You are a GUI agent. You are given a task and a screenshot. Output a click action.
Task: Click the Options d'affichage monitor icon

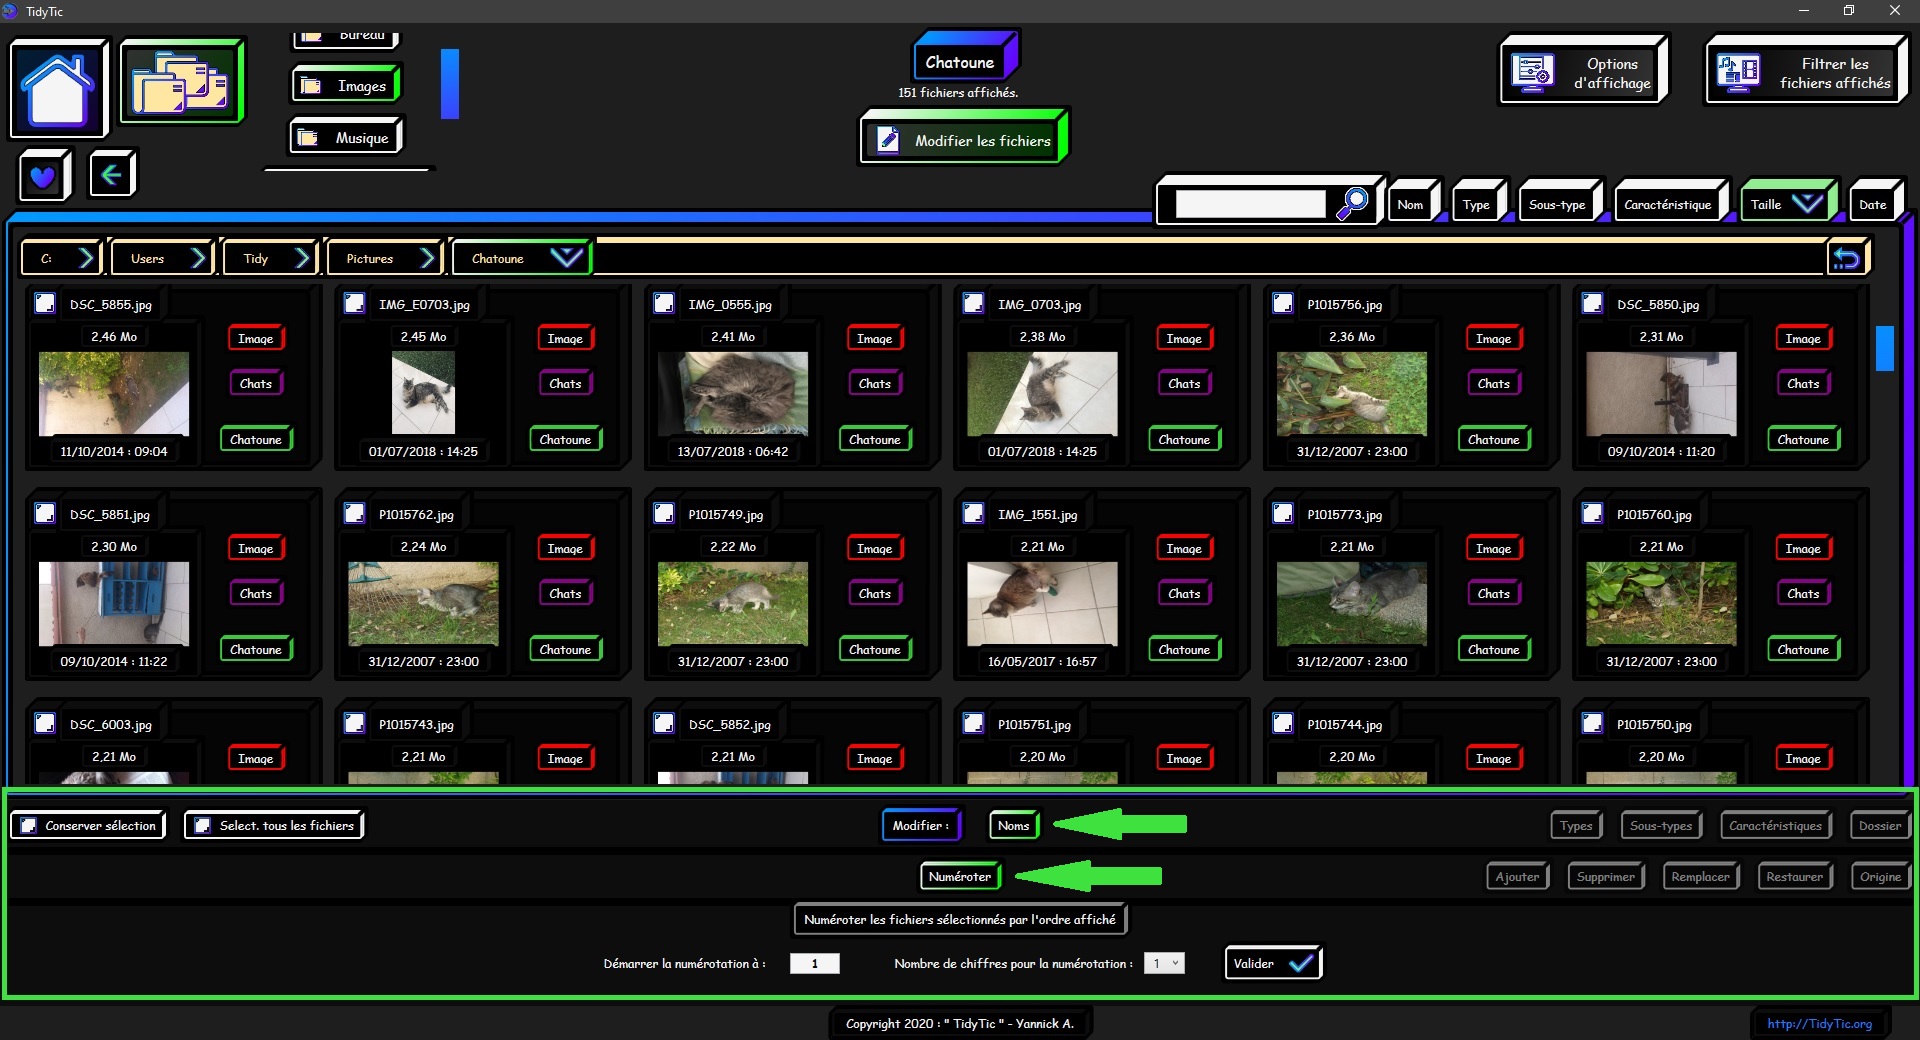tap(1533, 72)
